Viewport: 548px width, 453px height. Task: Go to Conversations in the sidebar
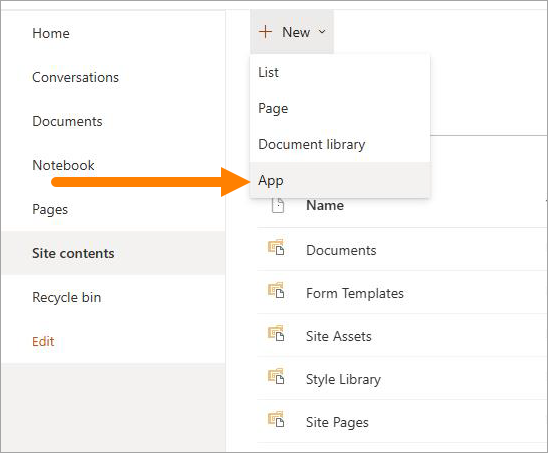(x=75, y=77)
